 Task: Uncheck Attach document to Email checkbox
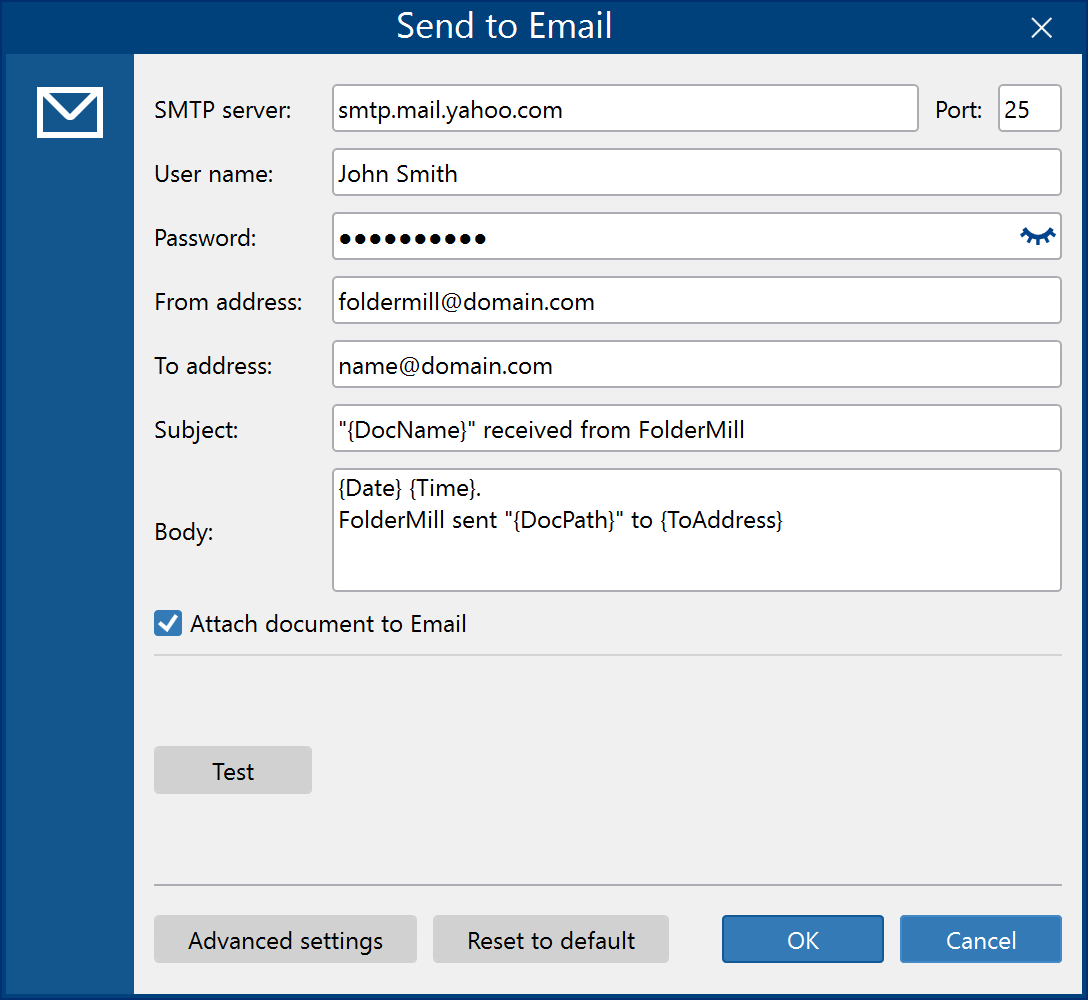pos(168,623)
